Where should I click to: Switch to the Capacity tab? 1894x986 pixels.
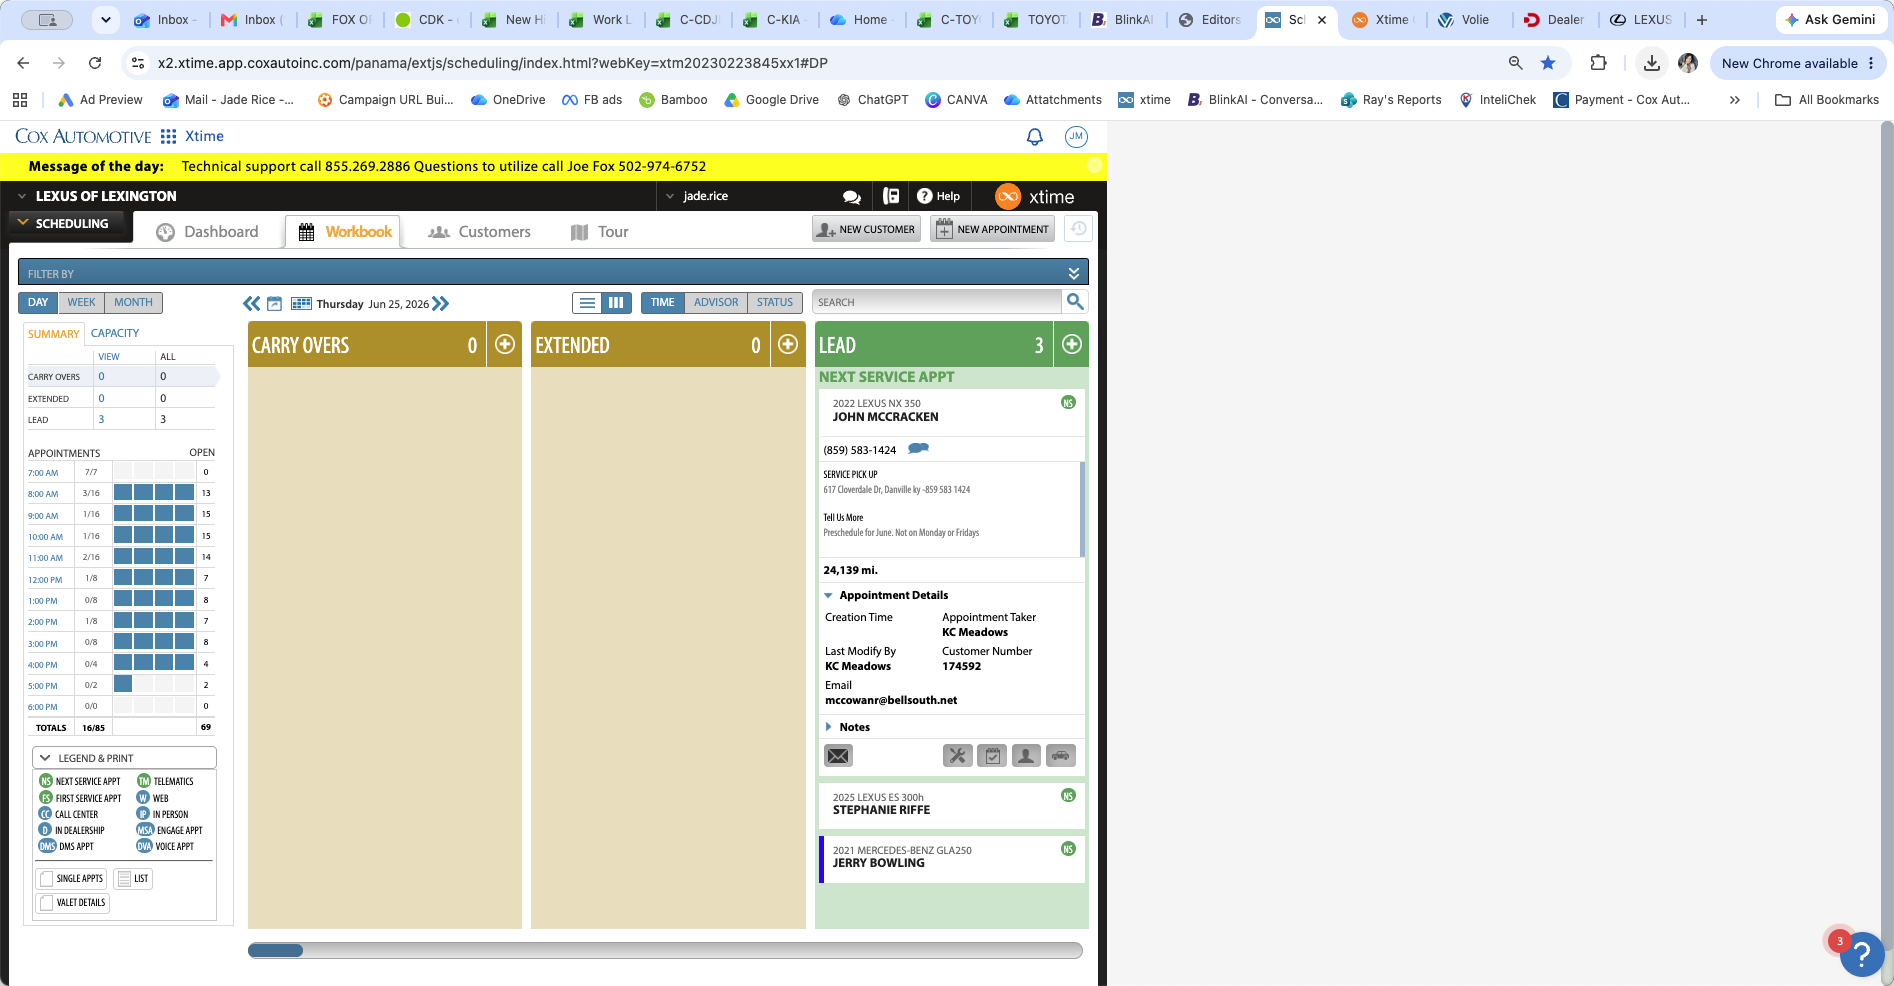click(x=115, y=333)
